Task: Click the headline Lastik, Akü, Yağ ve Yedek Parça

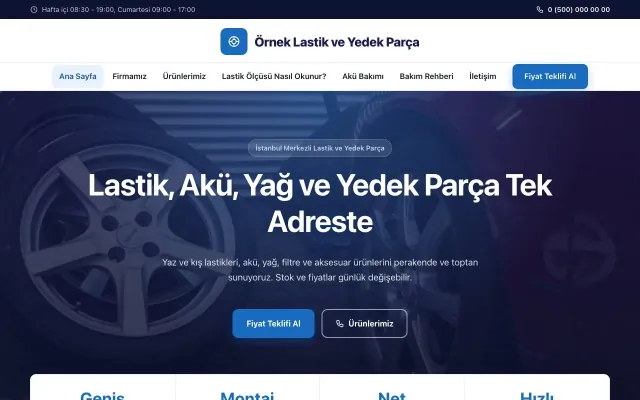Action: [x=320, y=203]
